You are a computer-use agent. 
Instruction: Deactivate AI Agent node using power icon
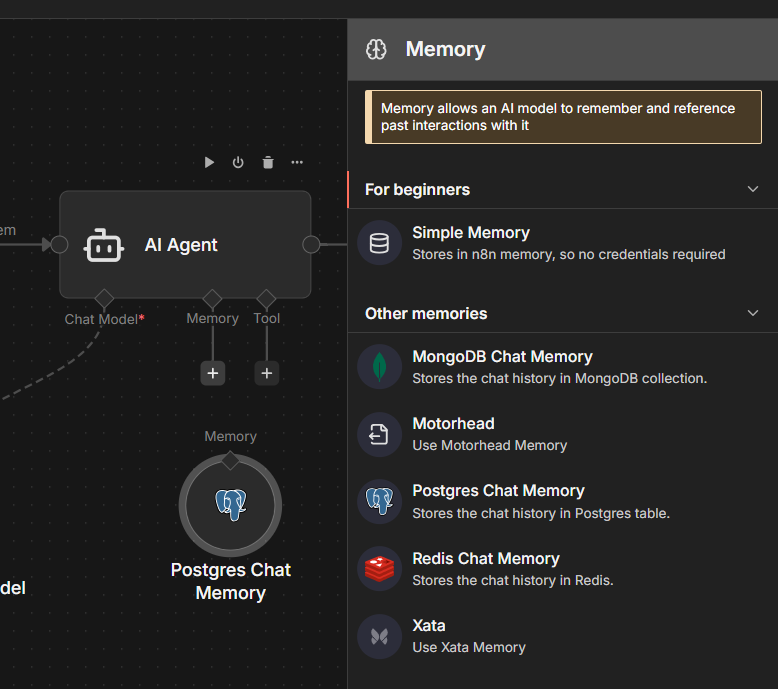pos(238,162)
